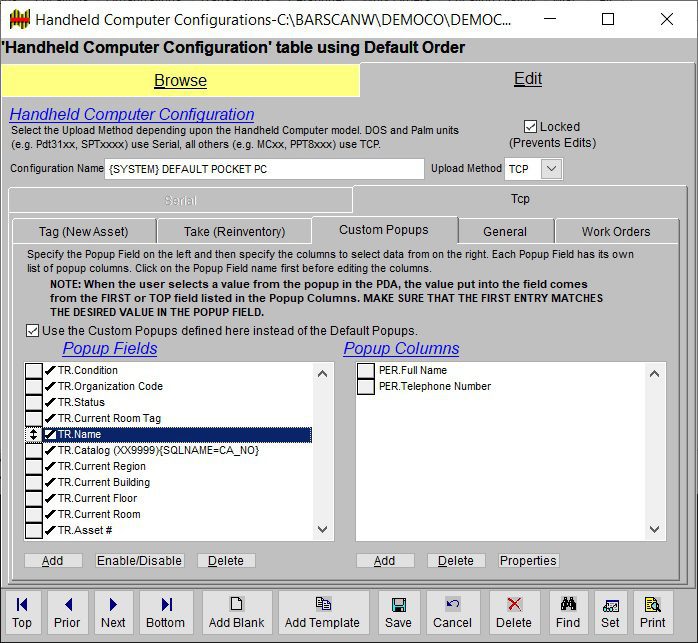698x643 pixels.
Task: Save the configuration
Action: 399,612
